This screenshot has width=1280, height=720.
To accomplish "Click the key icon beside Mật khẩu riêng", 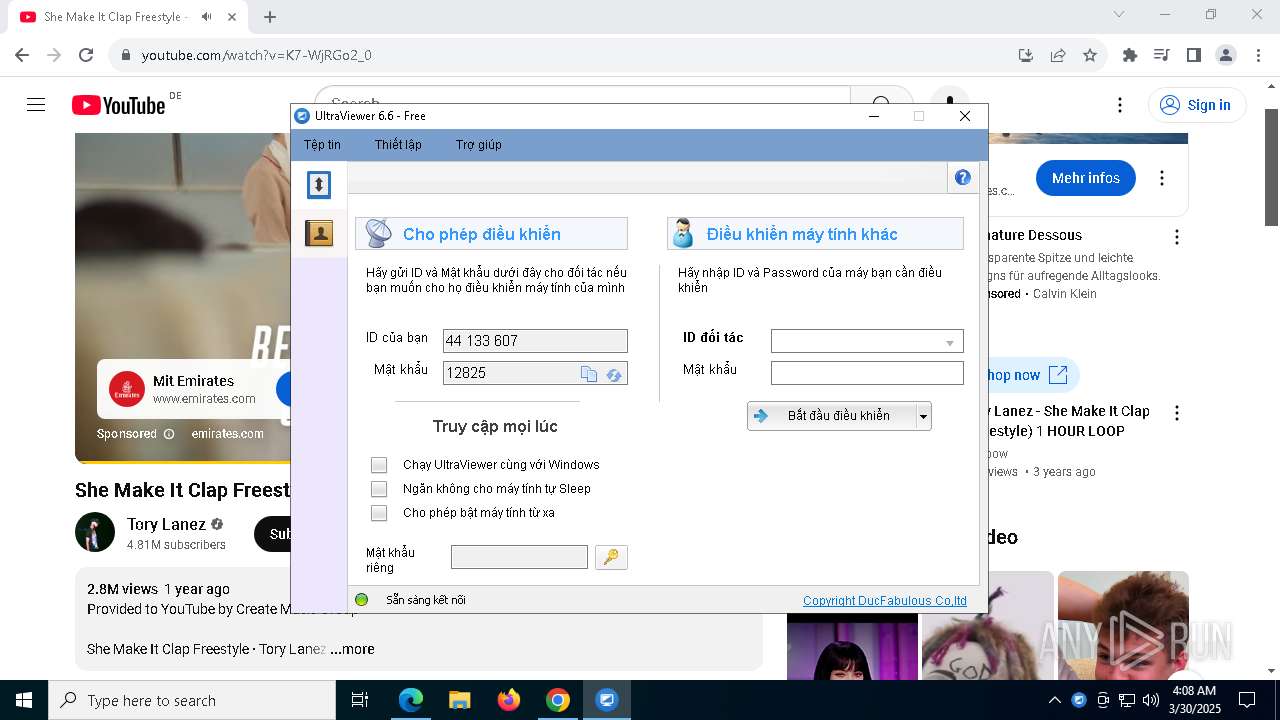I will tap(611, 557).
